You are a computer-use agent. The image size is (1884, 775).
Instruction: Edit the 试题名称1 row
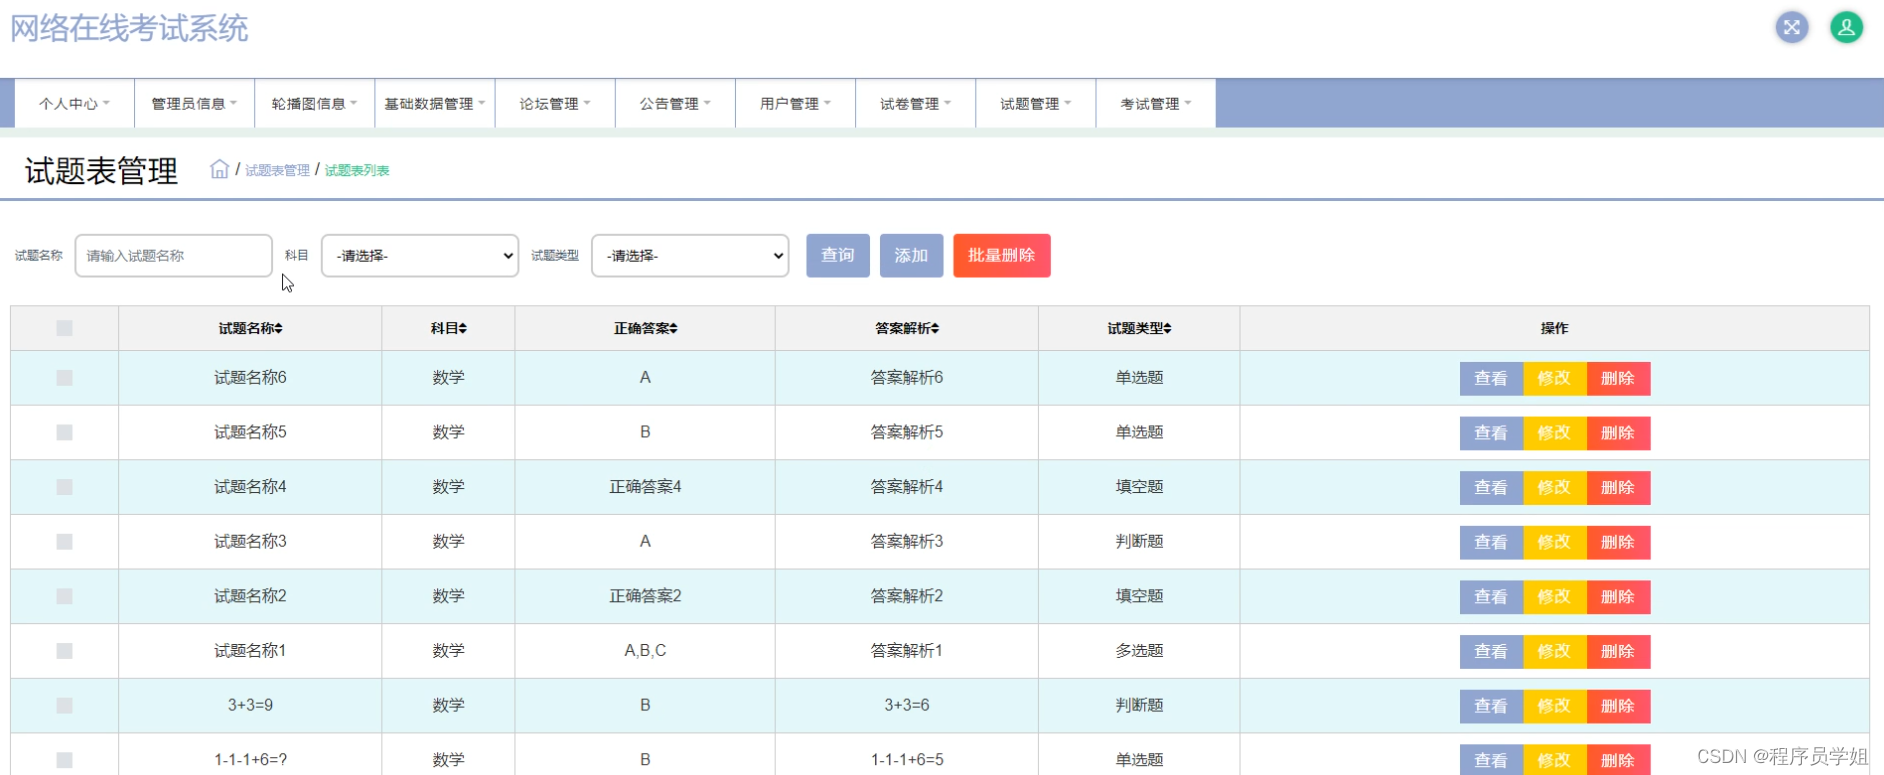click(1554, 652)
